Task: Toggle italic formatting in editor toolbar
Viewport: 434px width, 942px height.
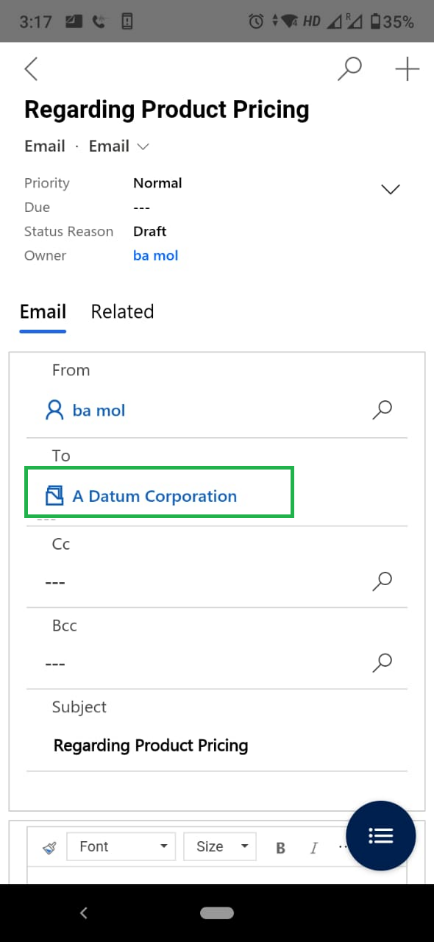Action: point(313,848)
